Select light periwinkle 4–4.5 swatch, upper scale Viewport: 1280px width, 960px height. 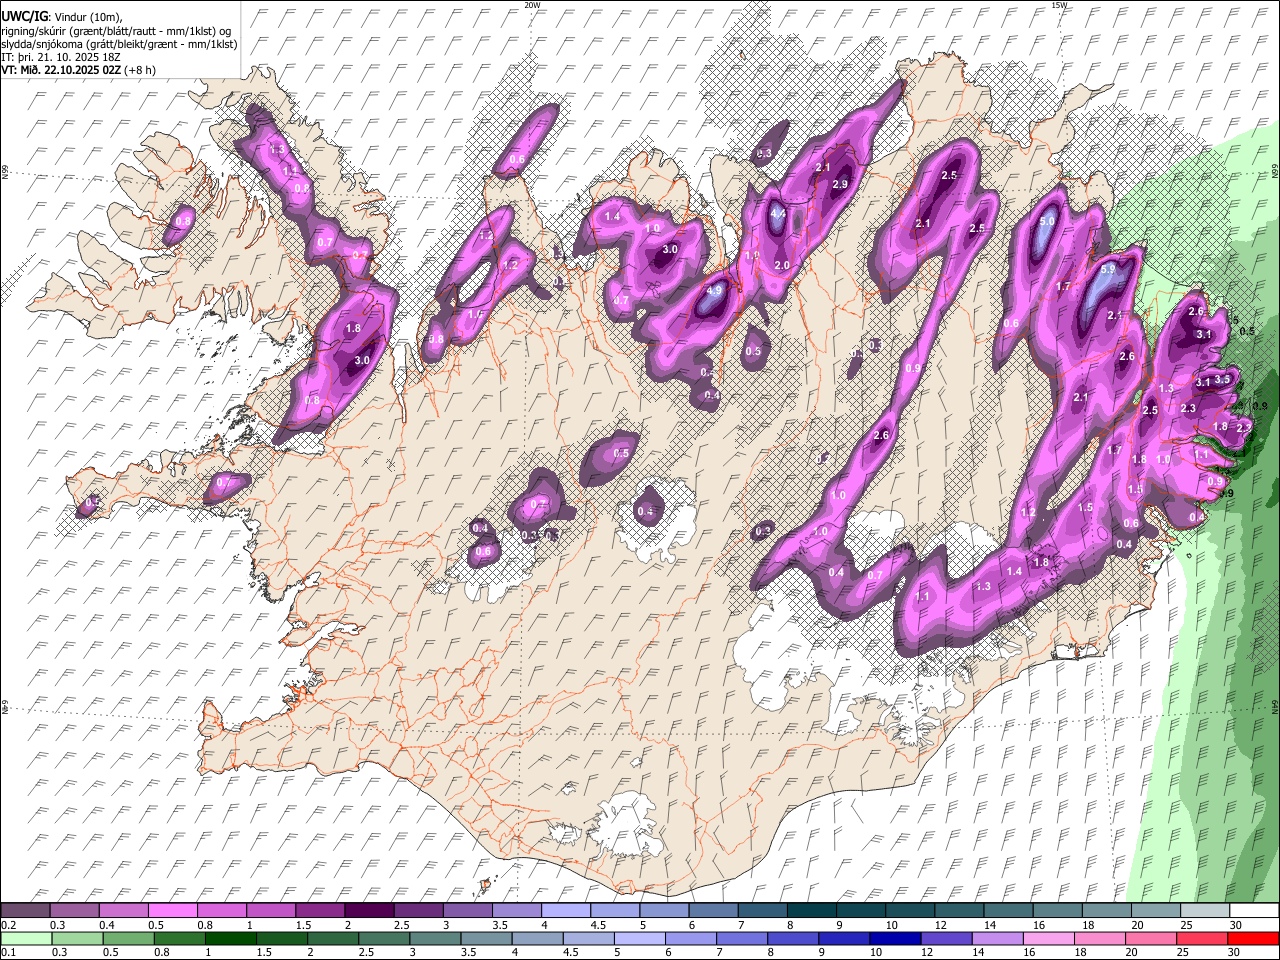(x=566, y=911)
